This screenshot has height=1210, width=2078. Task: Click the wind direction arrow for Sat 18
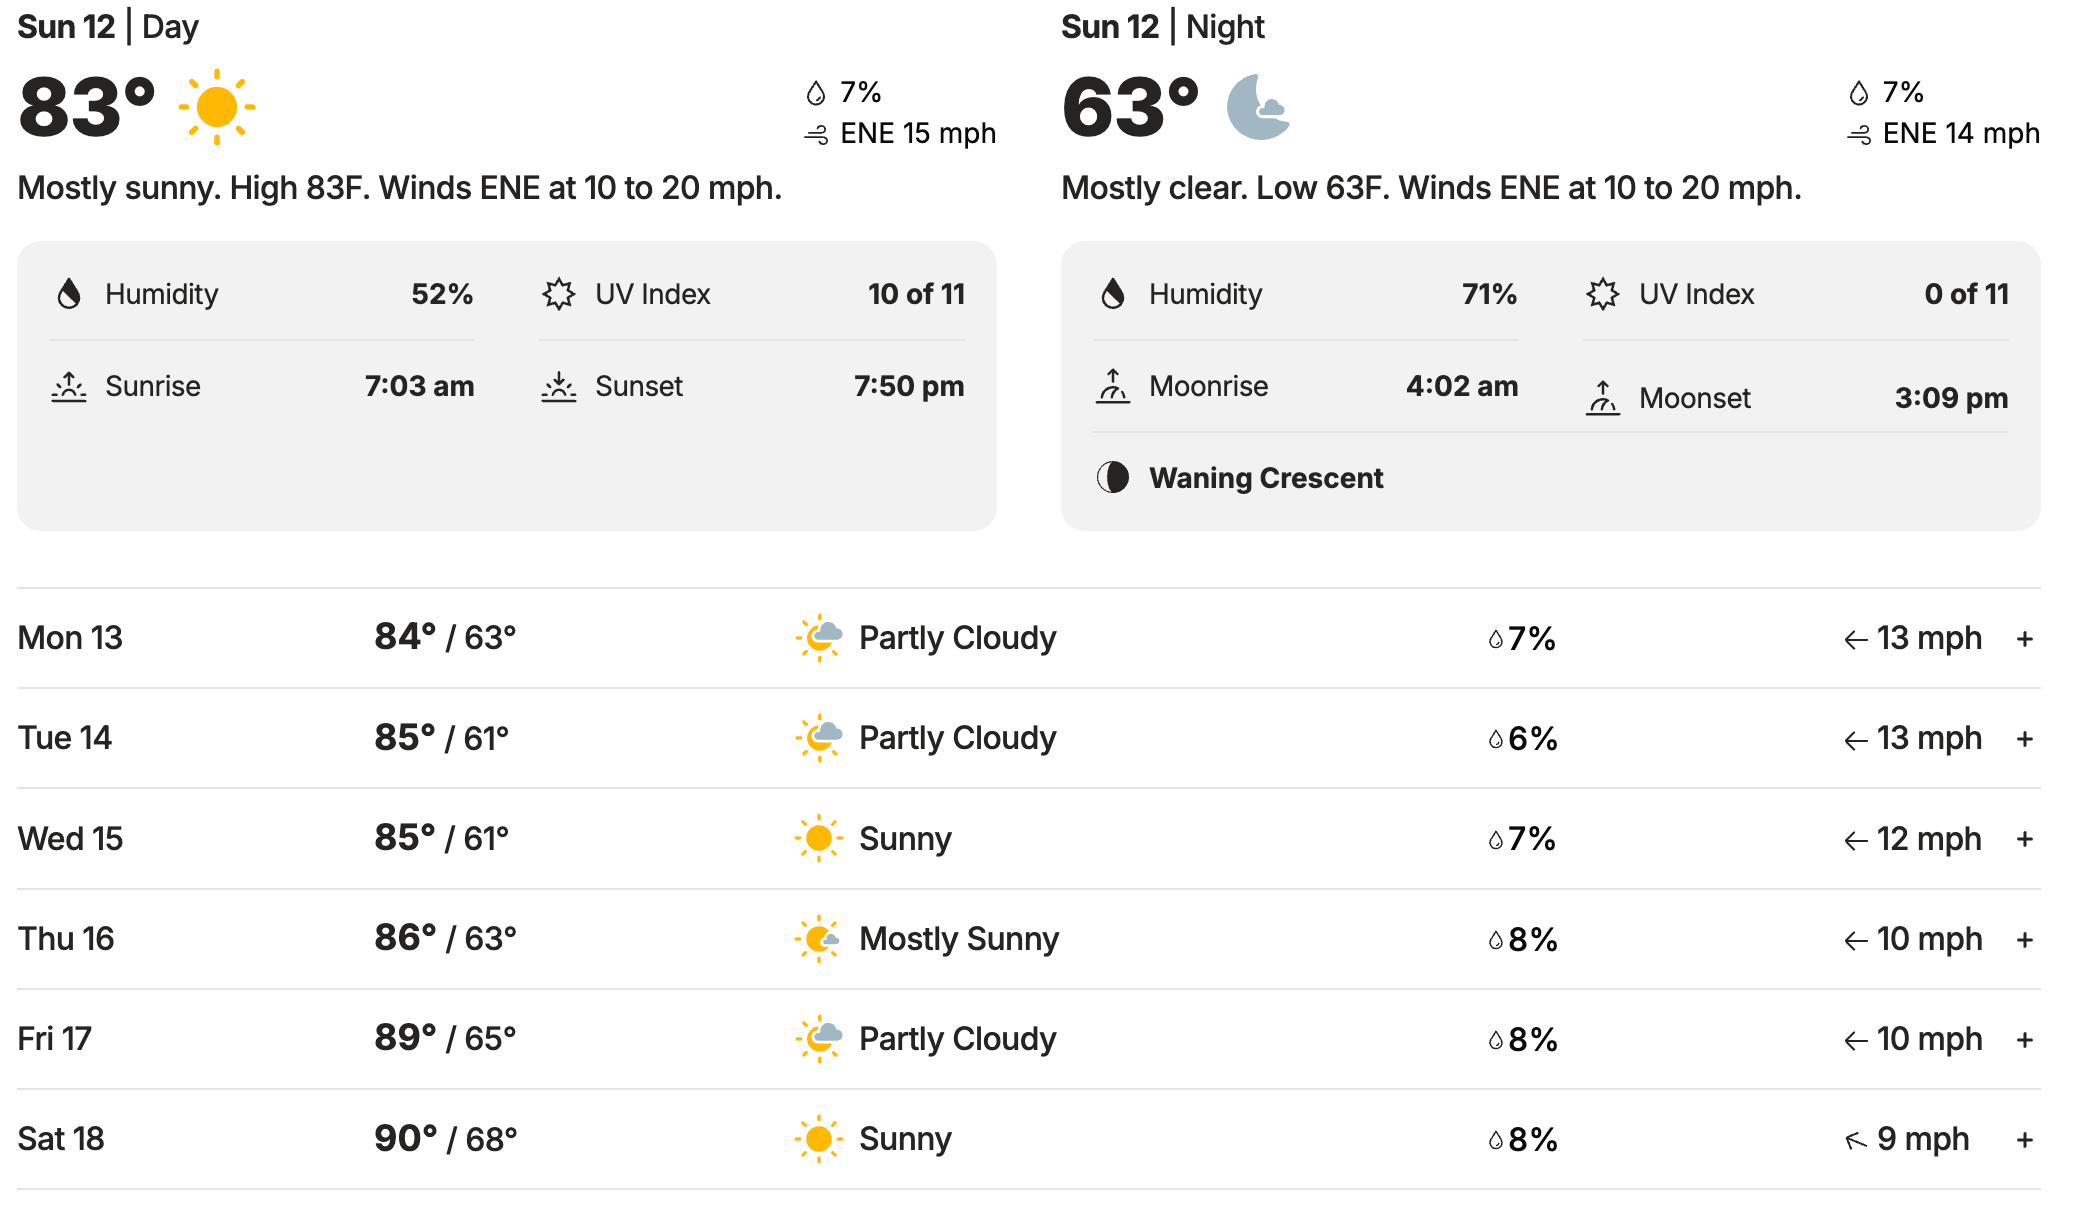click(x=1856, y=1140)
